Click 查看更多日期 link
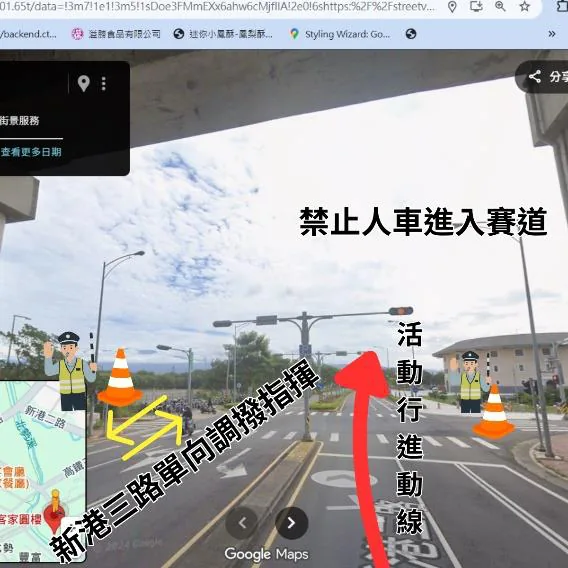 click(x=31, y=152)
